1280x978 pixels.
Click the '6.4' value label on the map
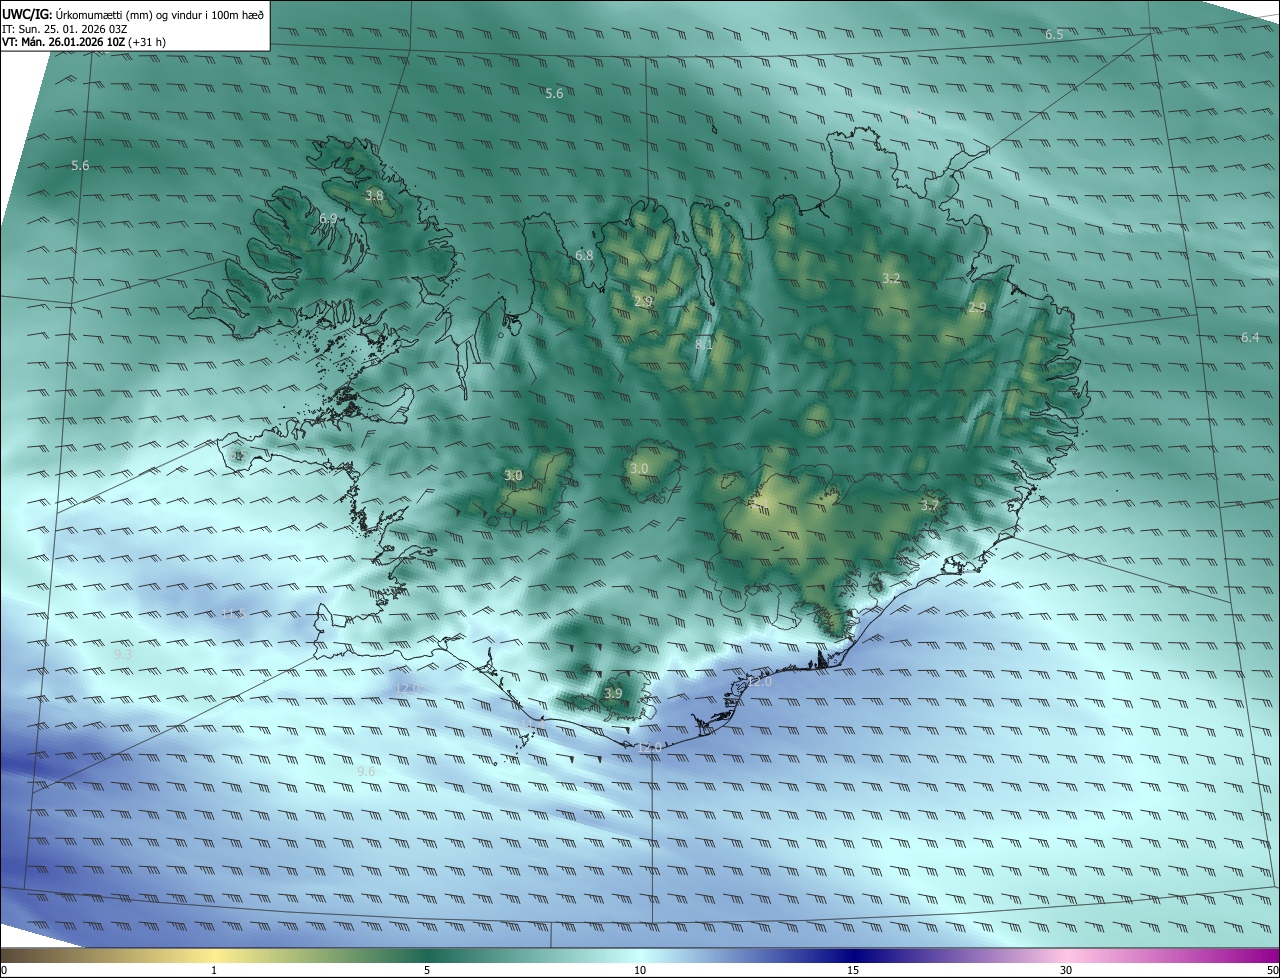(x=1250, y=338)
